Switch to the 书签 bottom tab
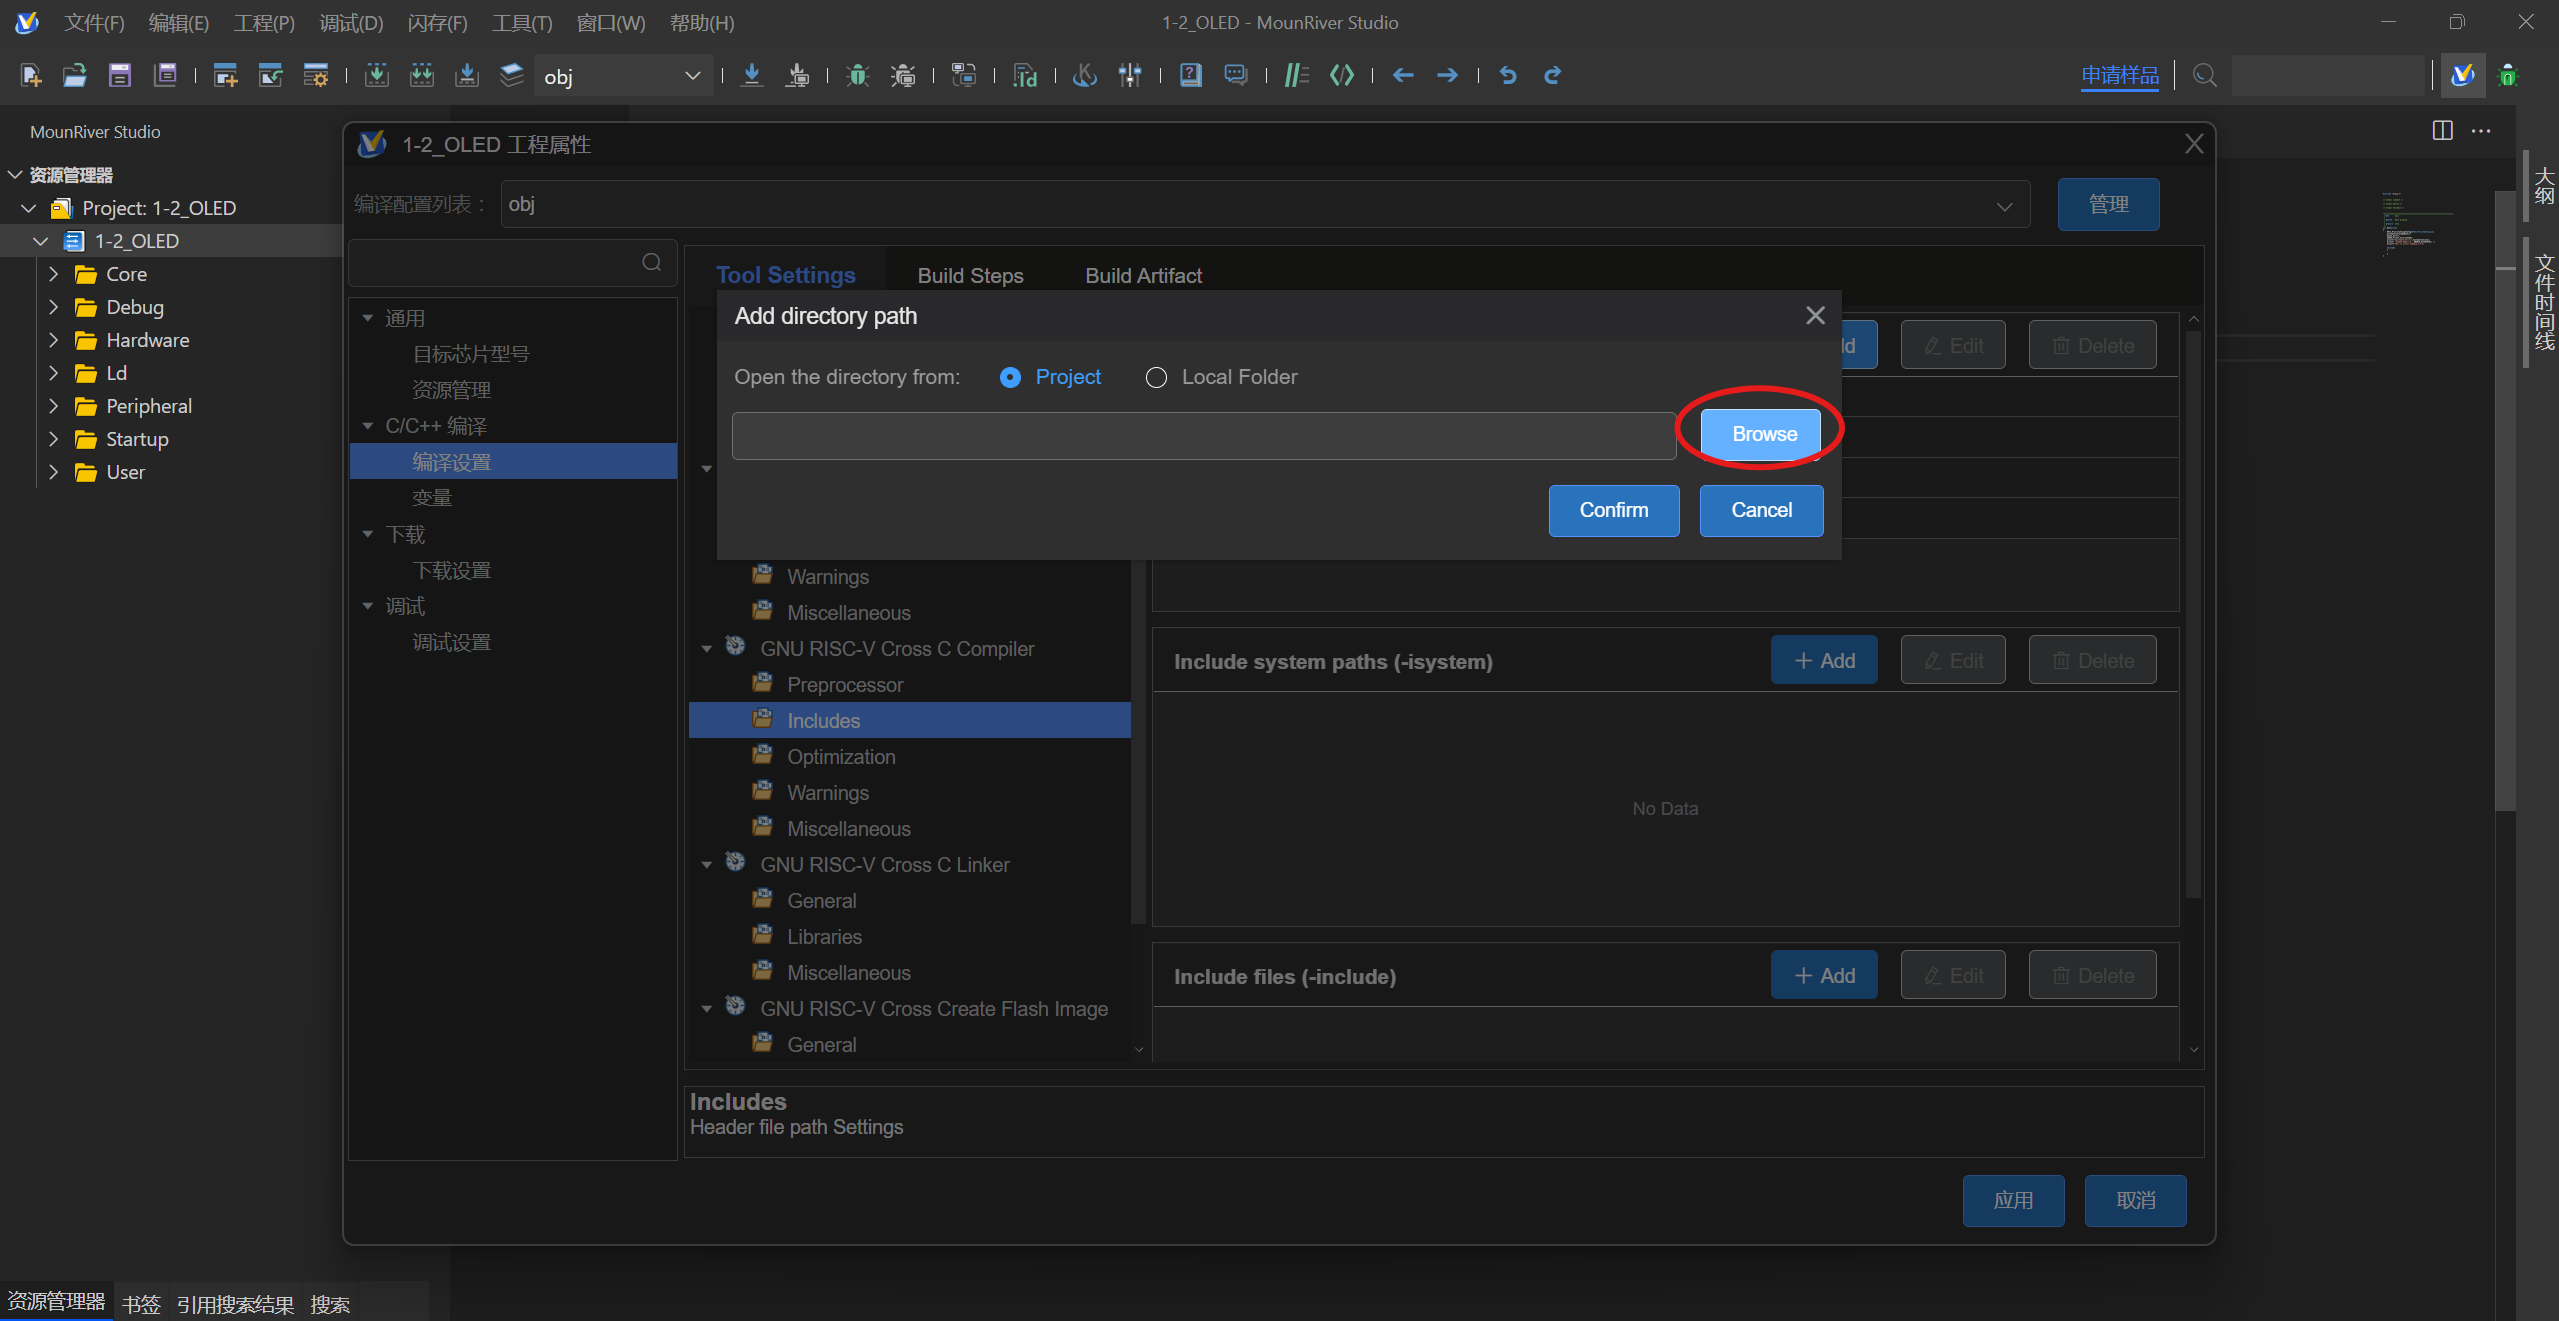This screenshot has height=1321, width=2559. [141, 1303]
